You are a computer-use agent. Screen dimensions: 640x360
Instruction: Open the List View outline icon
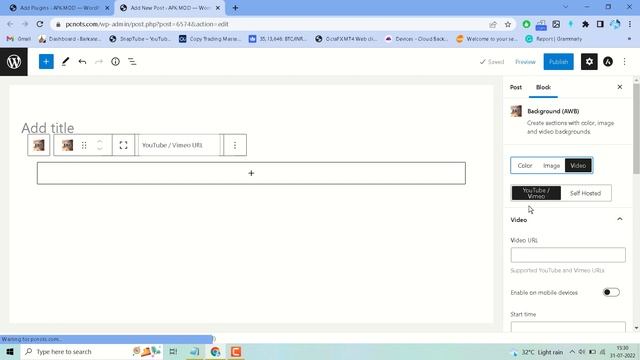pos(132,62)
